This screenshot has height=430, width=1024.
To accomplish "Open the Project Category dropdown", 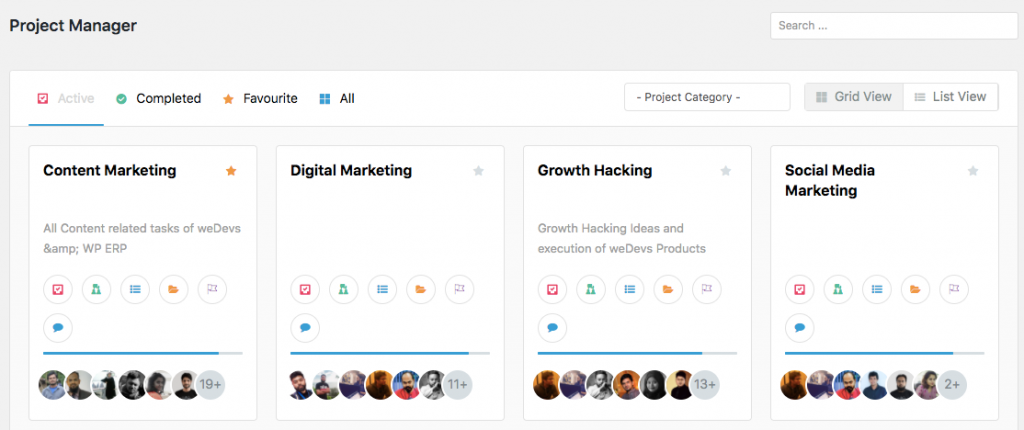I will coord(707,97).
